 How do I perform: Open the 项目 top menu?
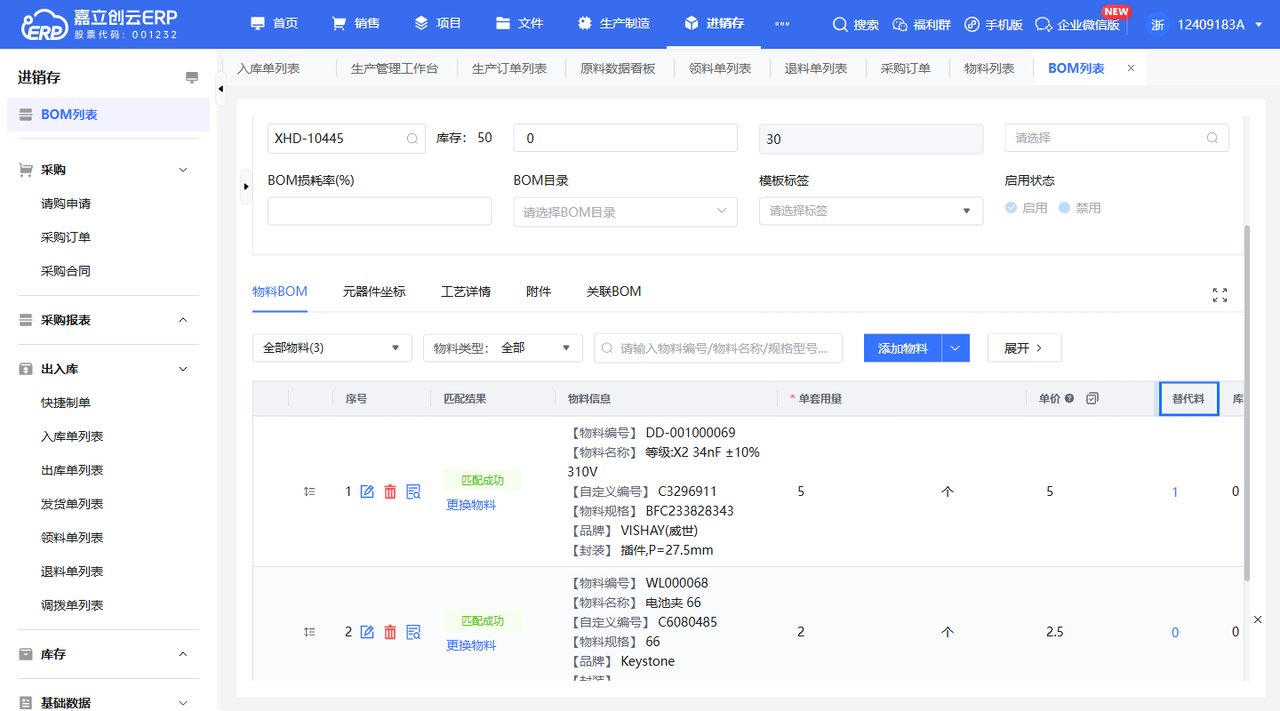438,23
